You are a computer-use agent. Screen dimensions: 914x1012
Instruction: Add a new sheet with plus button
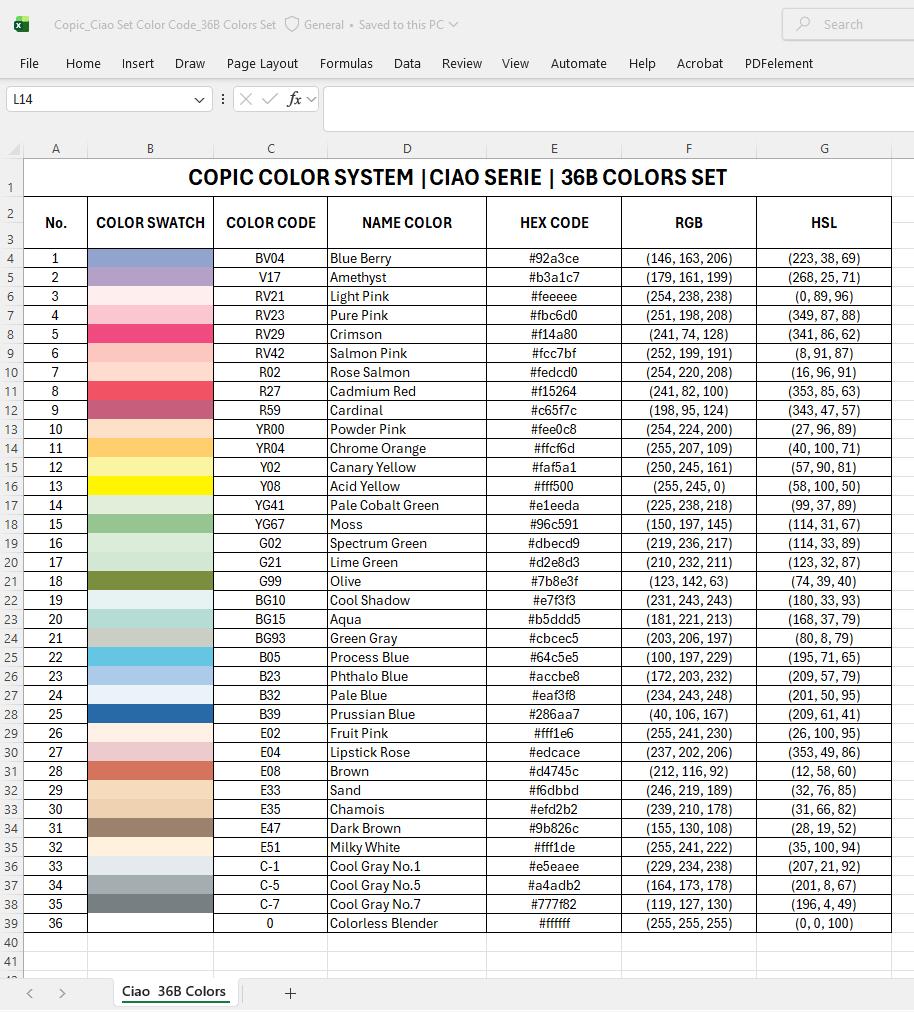[290, 993]
